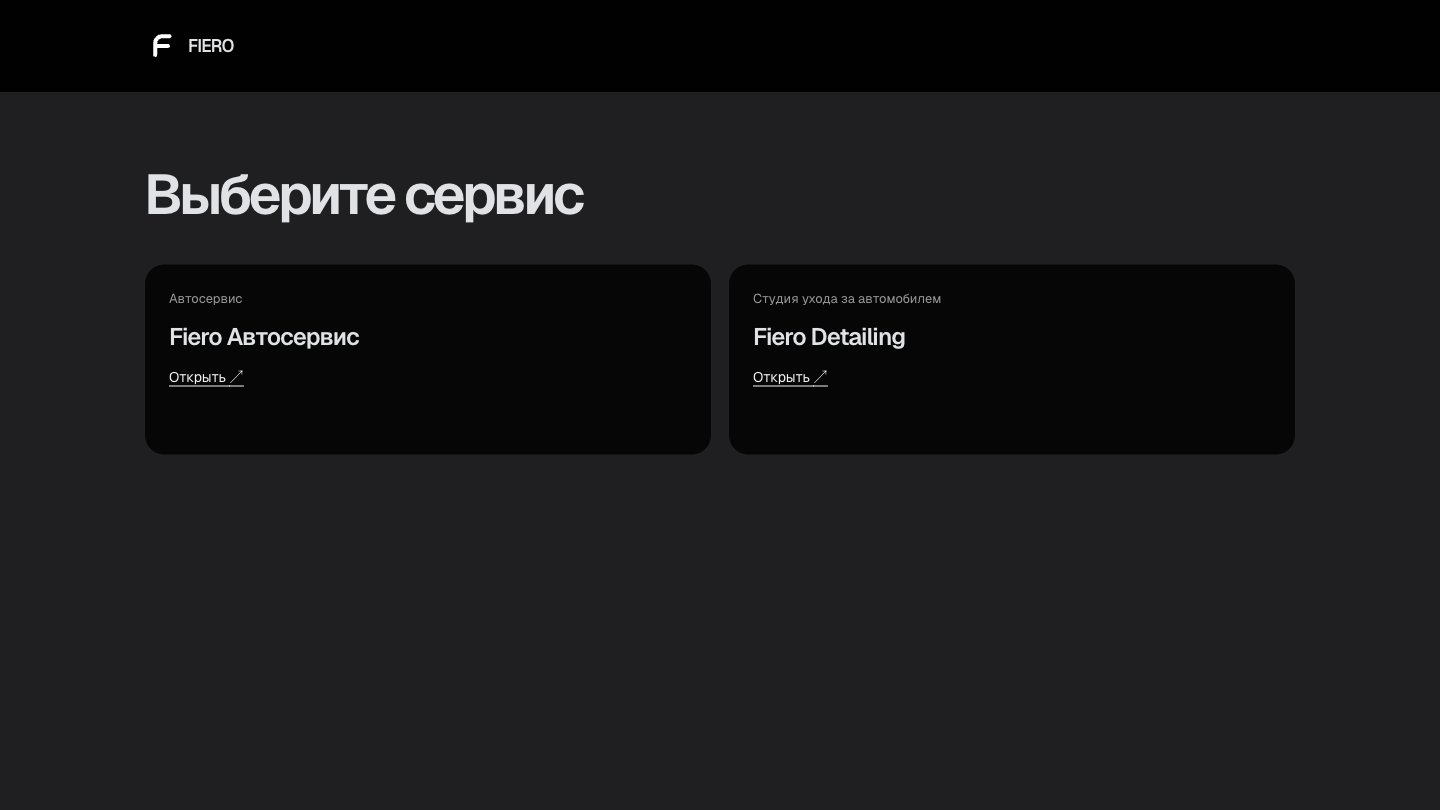Click the Студия ухода за автомобилем label
This screenshot has width=1440, height=810.
847,299
